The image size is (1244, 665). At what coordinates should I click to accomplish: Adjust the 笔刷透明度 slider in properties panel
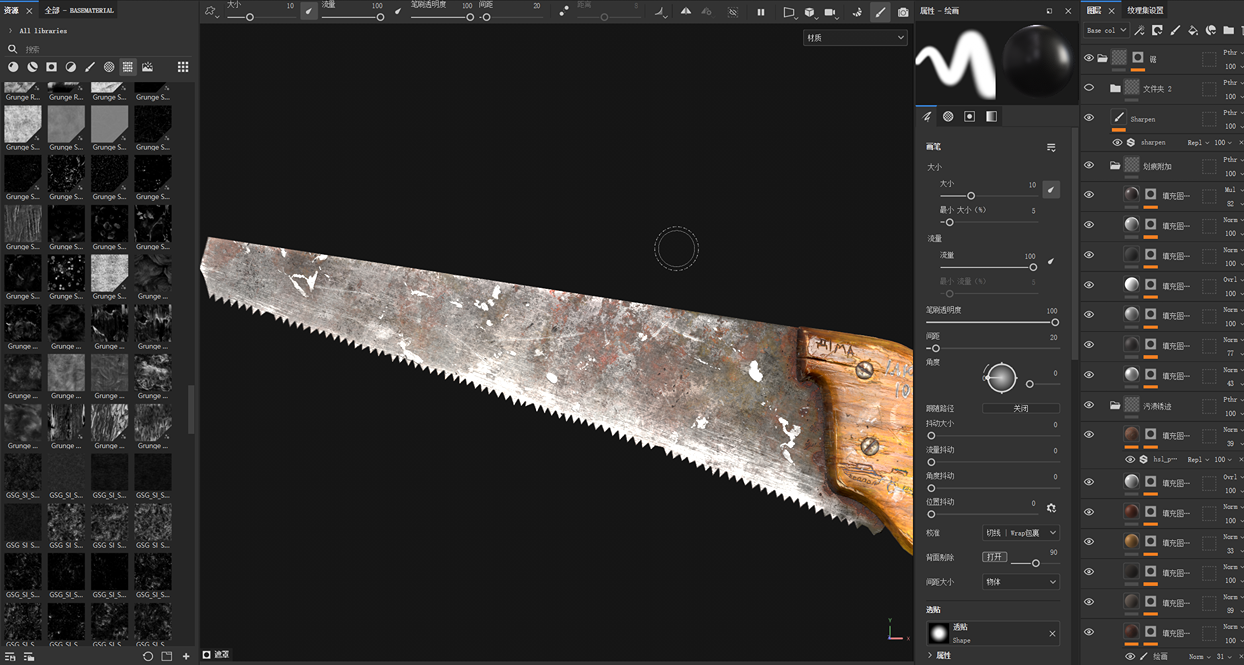(991, 322)
